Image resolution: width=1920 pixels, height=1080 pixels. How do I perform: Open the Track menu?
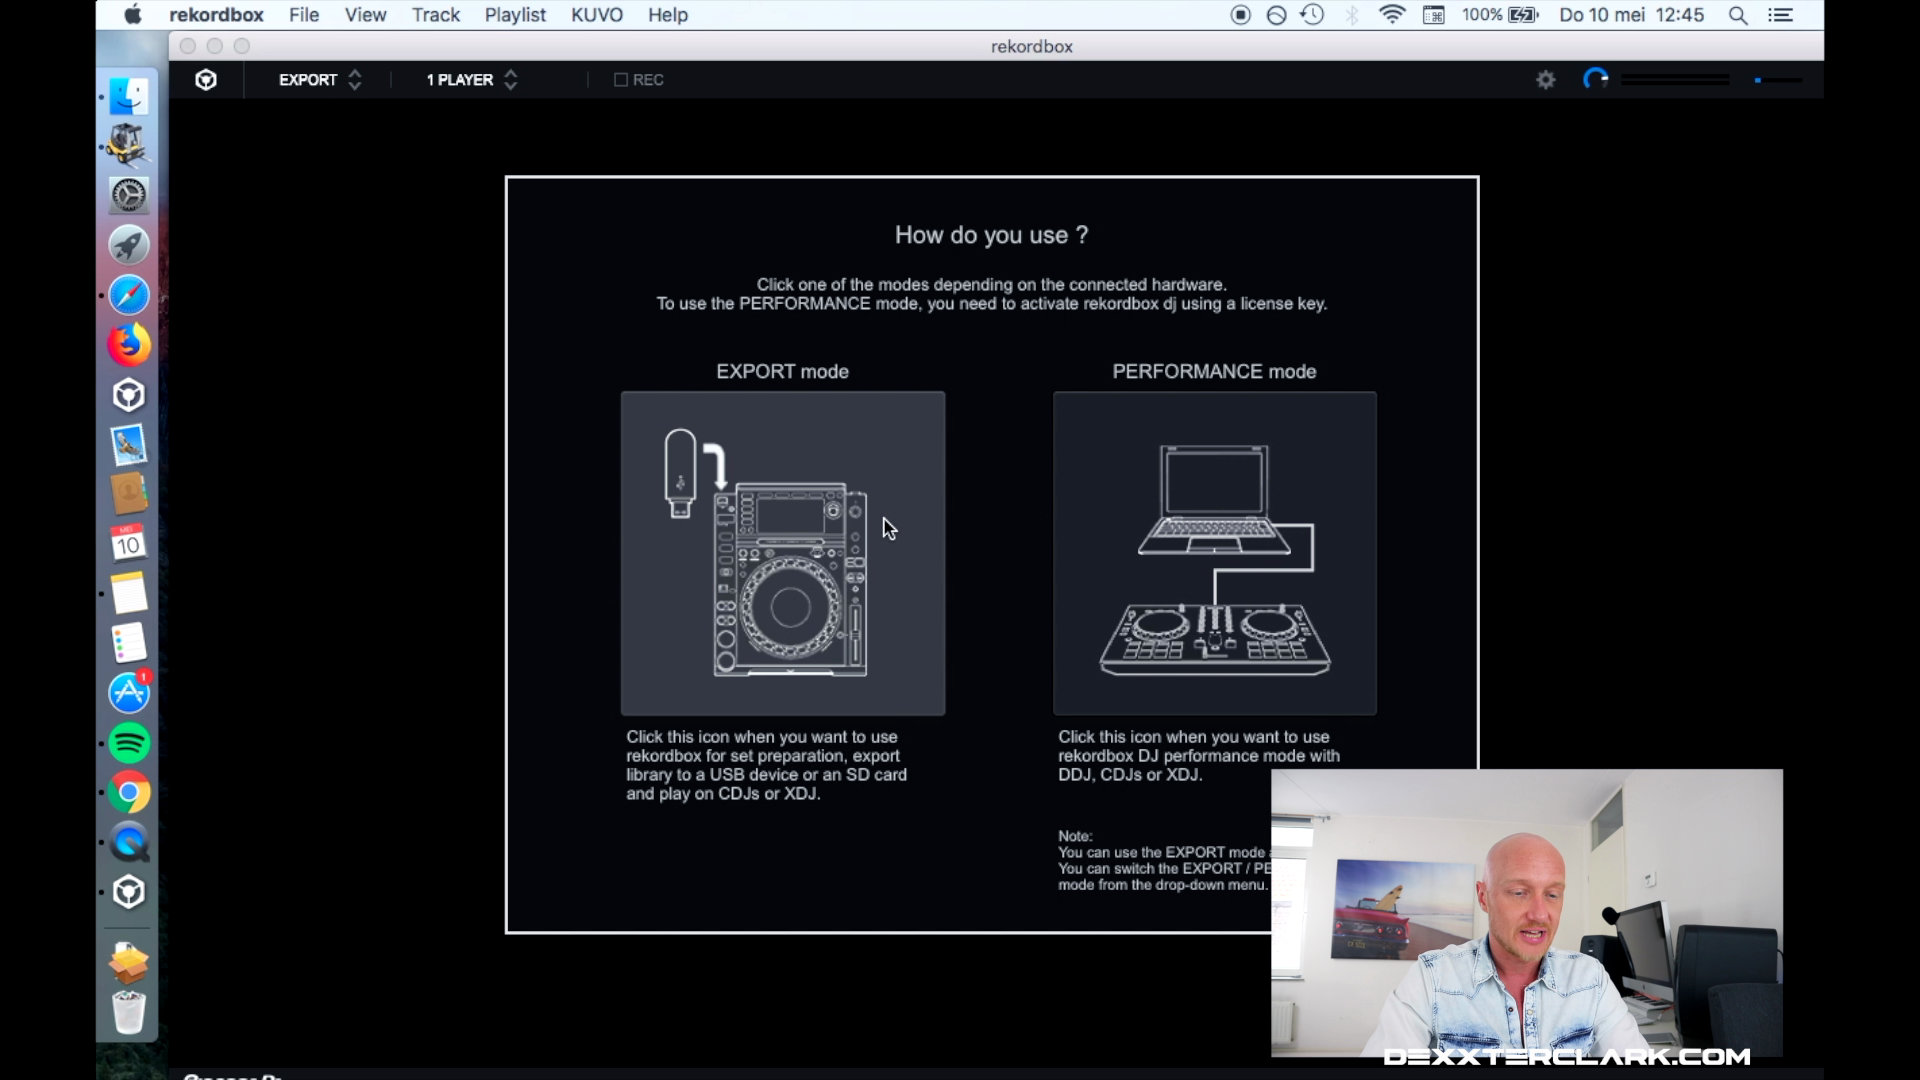click(x=435, y=15)
